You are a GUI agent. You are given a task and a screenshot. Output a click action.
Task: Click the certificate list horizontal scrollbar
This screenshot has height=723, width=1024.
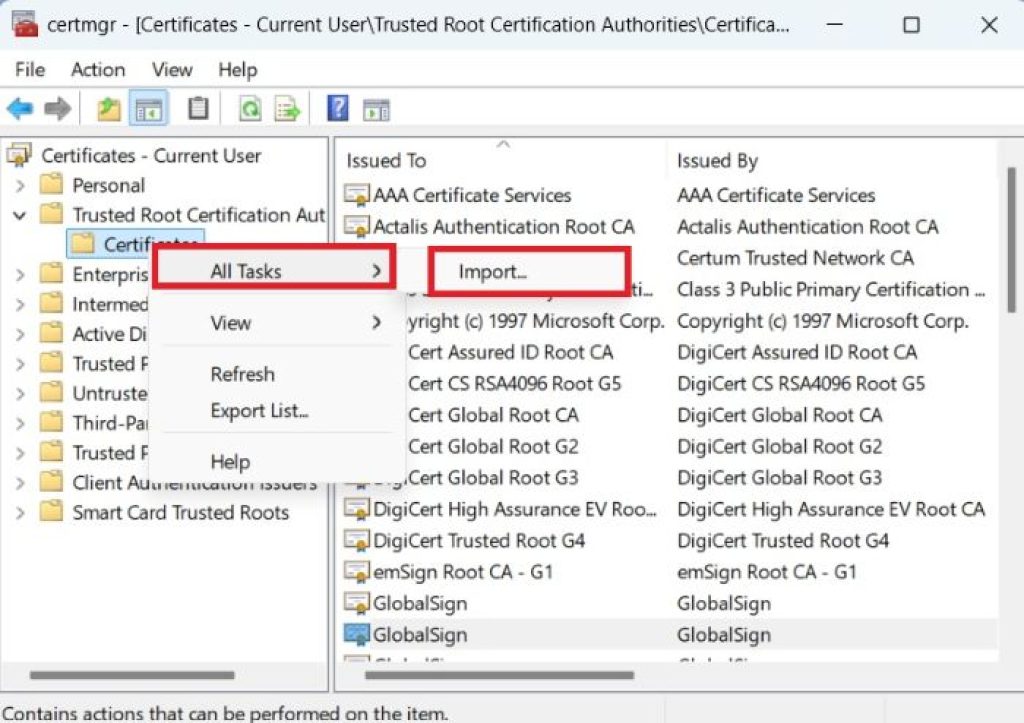499,675
